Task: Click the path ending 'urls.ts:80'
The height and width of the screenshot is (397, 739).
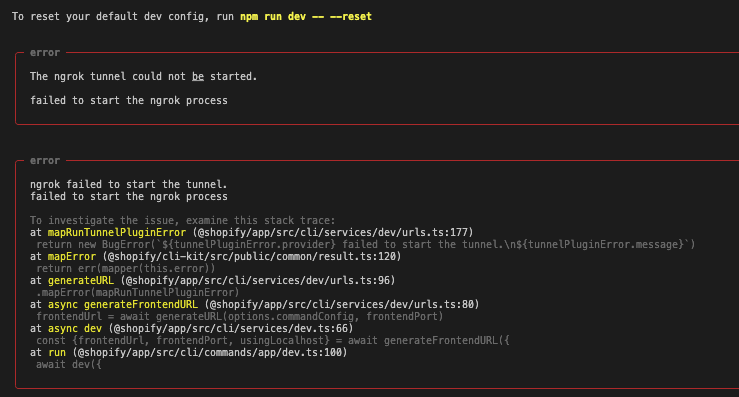Action: click(x=342, y=305)
